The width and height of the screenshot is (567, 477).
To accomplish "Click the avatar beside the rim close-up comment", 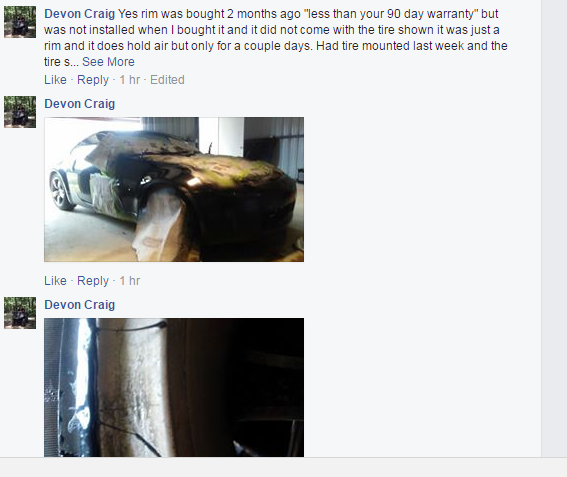I will [20, 313].
